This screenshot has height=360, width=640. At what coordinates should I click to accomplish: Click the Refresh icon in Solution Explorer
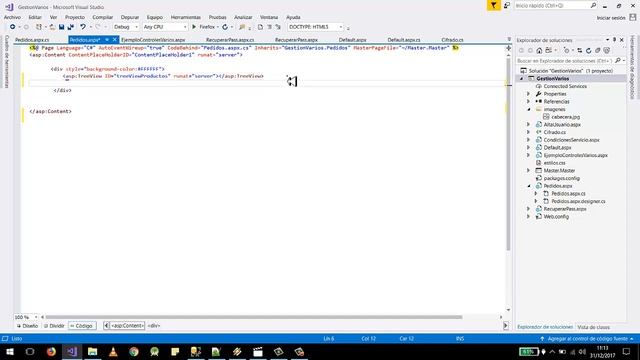[x=588, y=51]
